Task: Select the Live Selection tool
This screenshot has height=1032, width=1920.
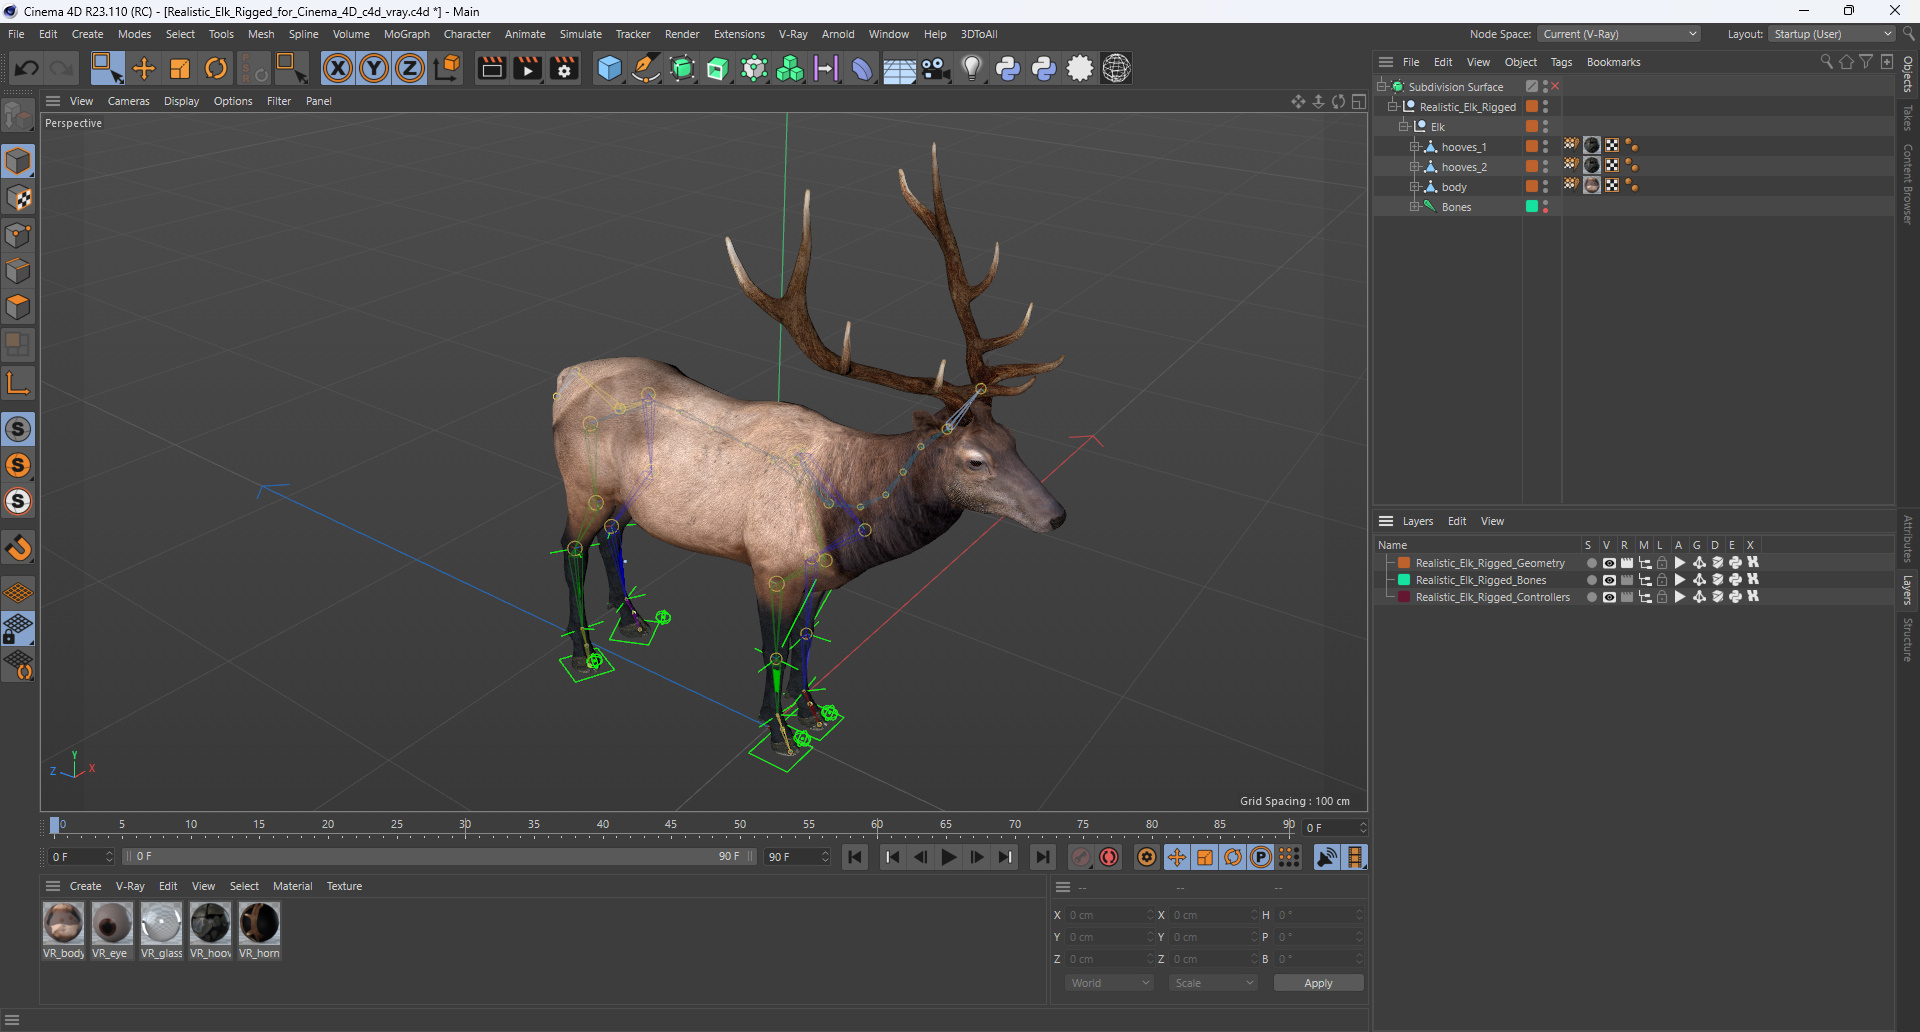Action: click(107, 68)
